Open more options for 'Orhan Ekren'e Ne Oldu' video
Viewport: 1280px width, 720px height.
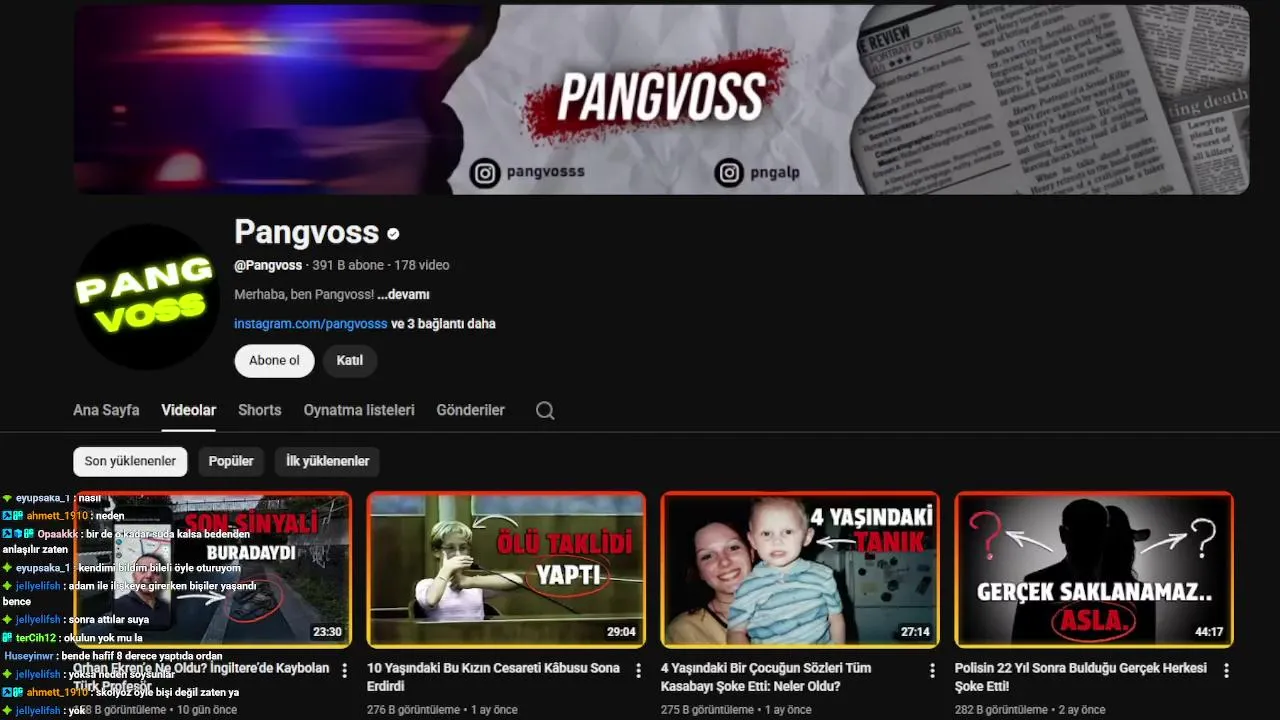point(345,670)
